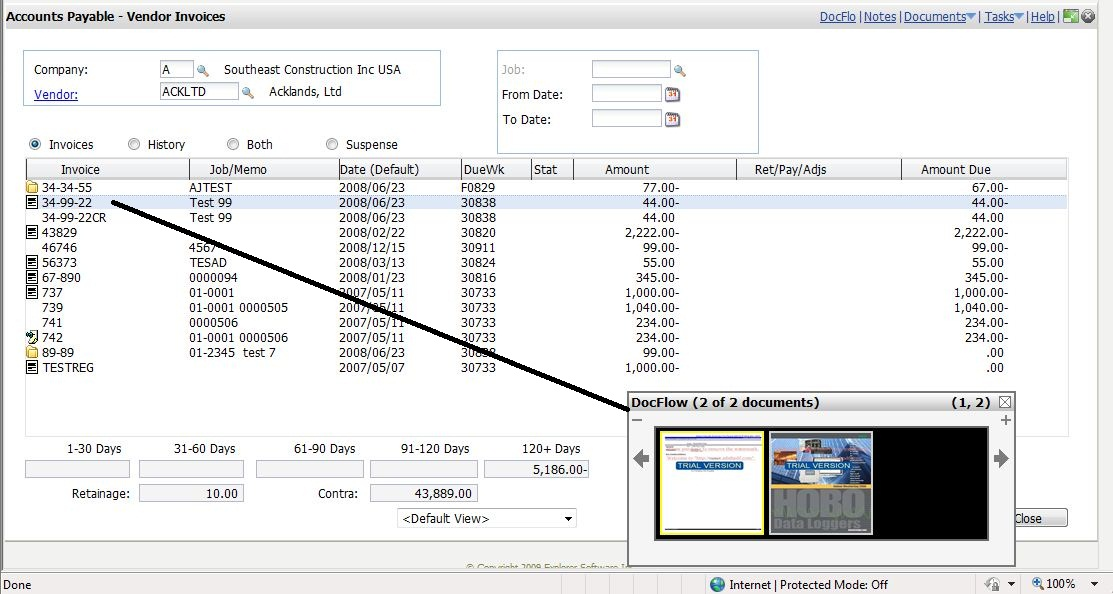The height and width of the screenshot is (594, 1113).
Task: Click document icon beside invoice TESTREG
Action: click(x=32, y=368)
